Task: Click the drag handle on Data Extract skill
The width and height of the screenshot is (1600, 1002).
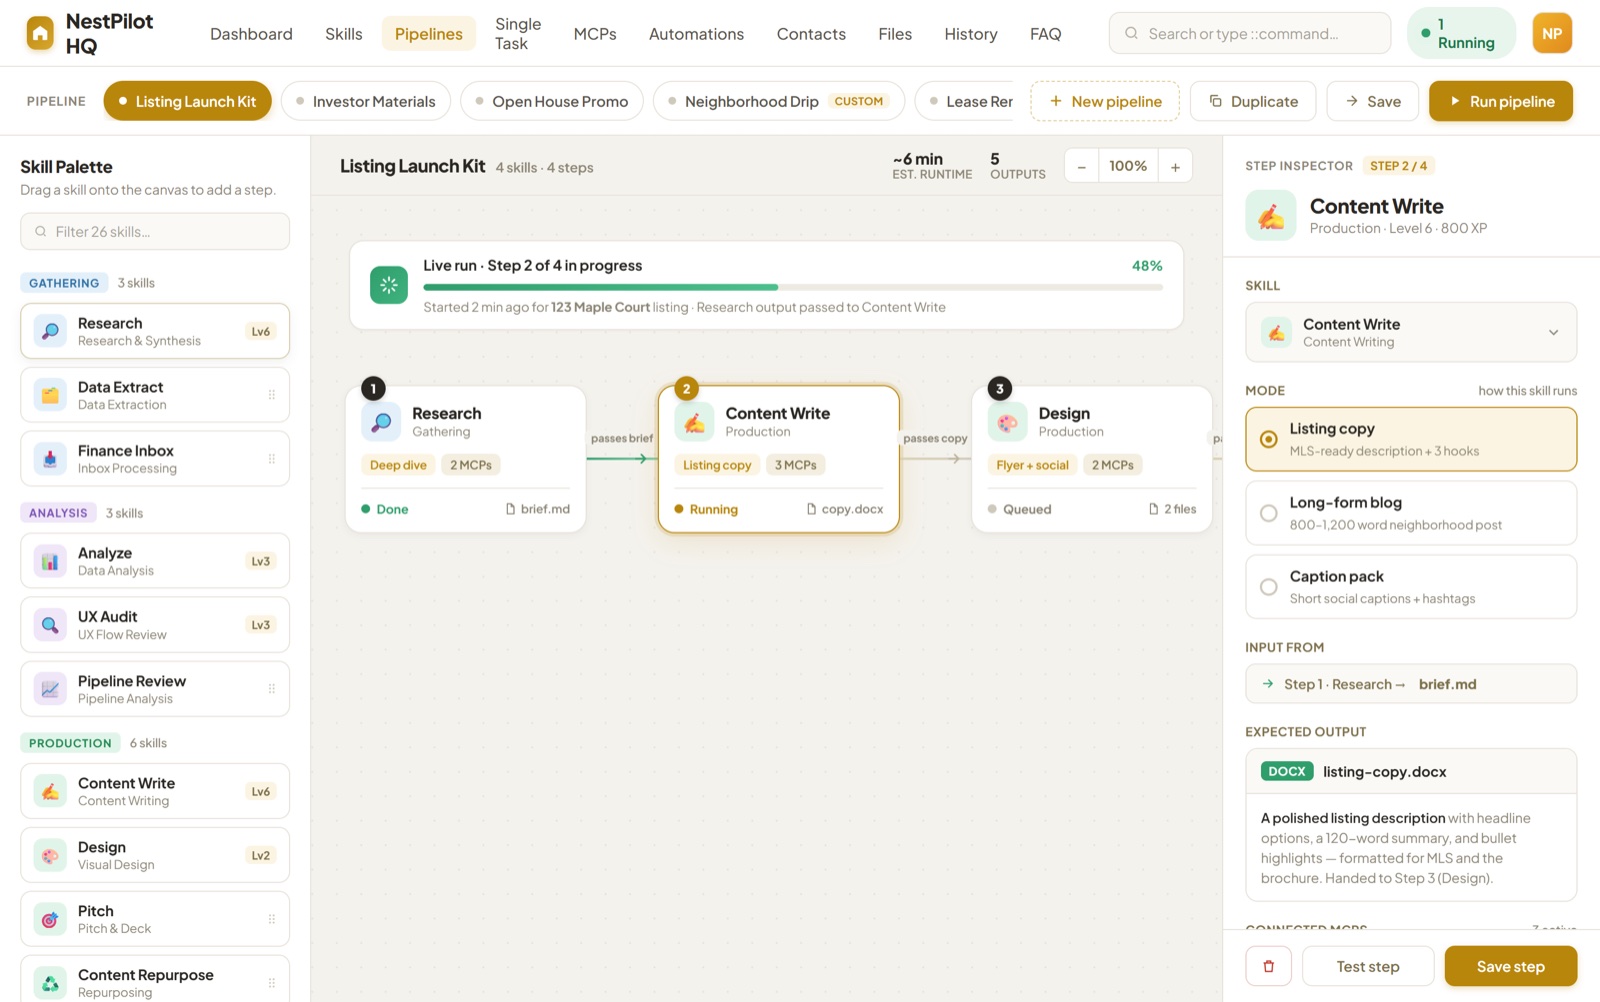Action: tap(272, 395)
